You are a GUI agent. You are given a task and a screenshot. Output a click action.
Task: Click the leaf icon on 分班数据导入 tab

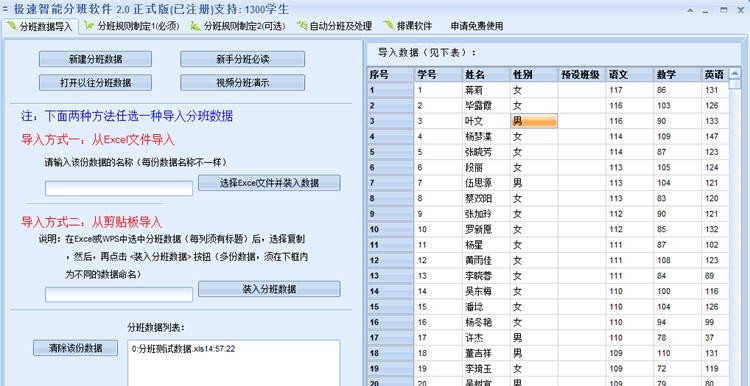11,25
